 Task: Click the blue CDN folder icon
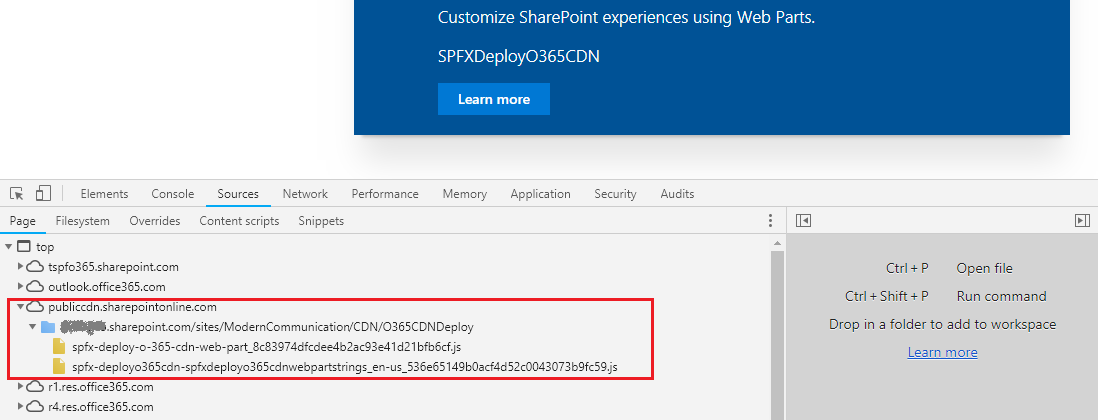click(48, 327)
